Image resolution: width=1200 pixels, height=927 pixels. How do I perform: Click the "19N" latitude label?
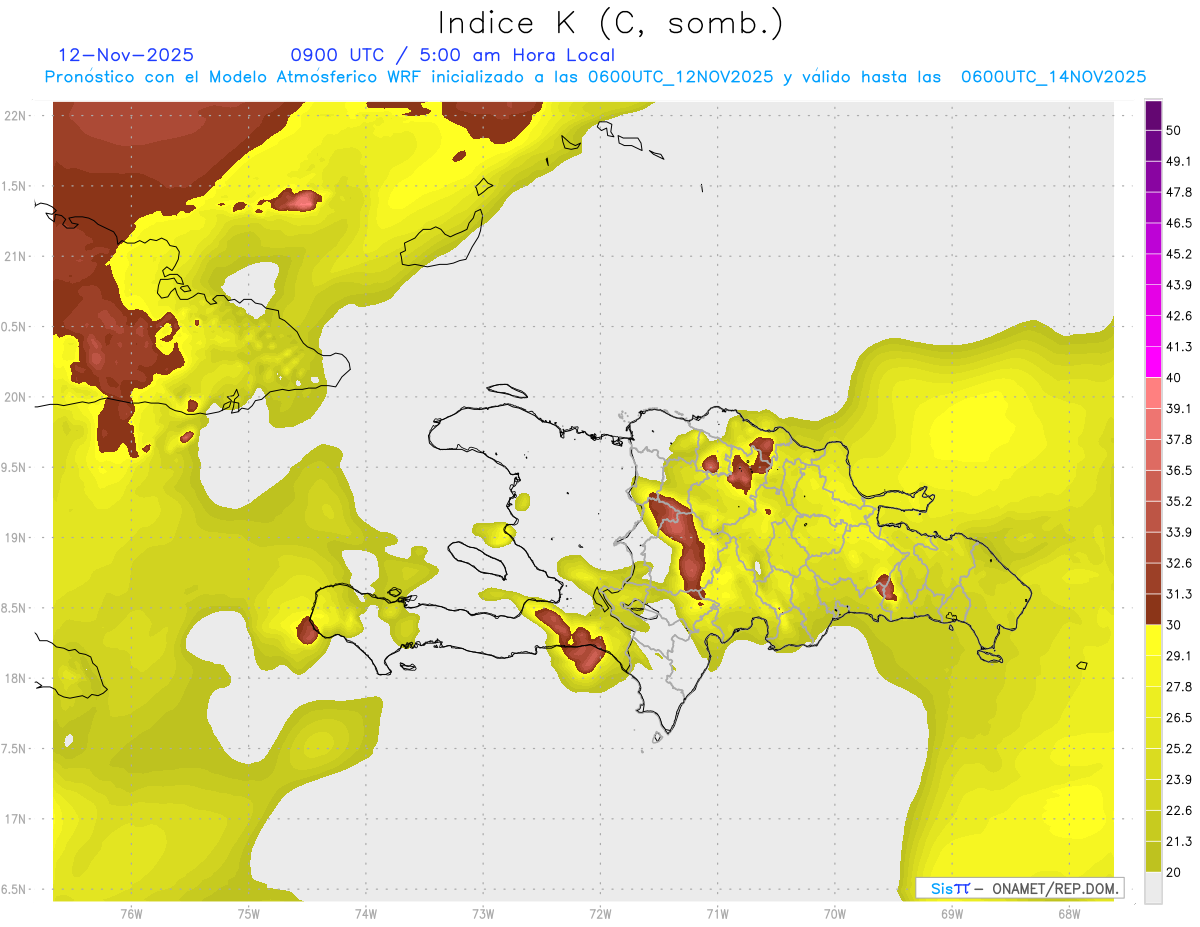[x=17, y=537]
